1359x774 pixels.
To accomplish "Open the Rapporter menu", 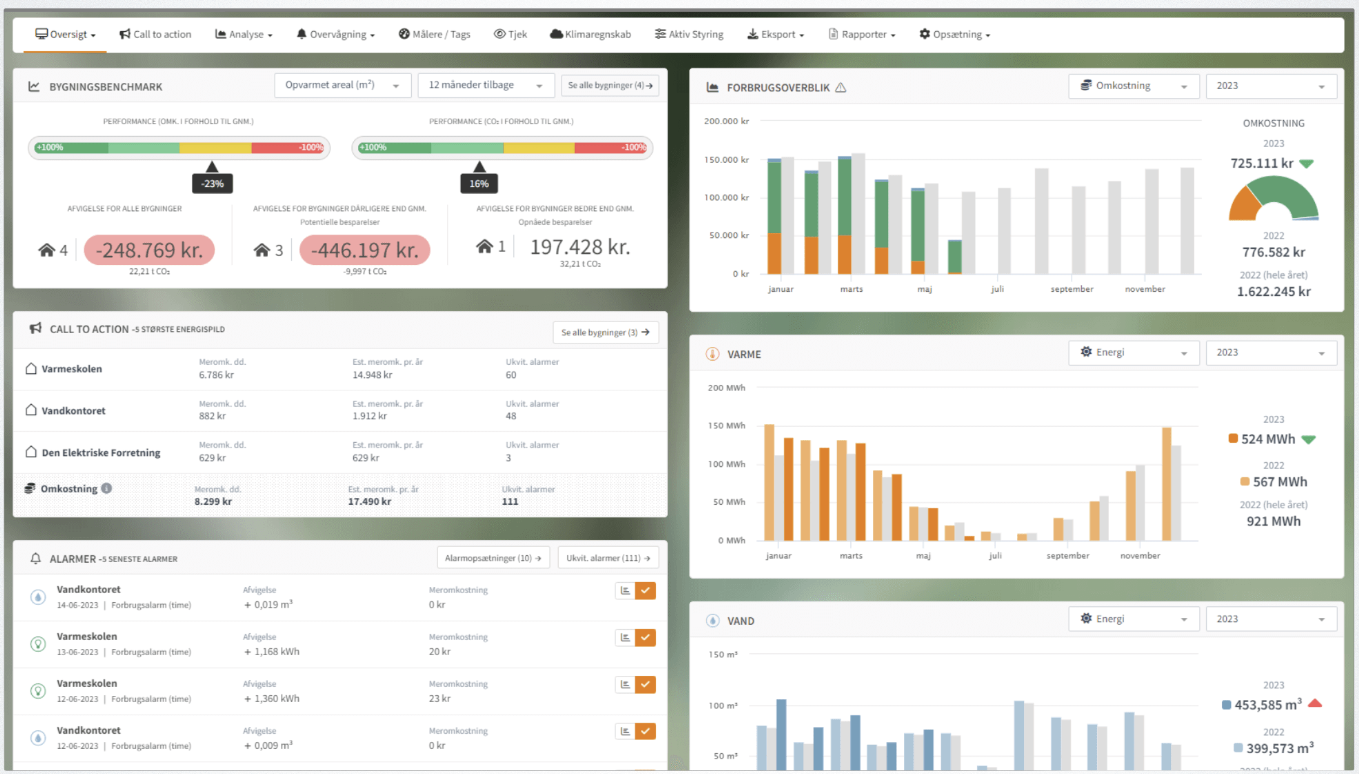I will coord(862,34).
